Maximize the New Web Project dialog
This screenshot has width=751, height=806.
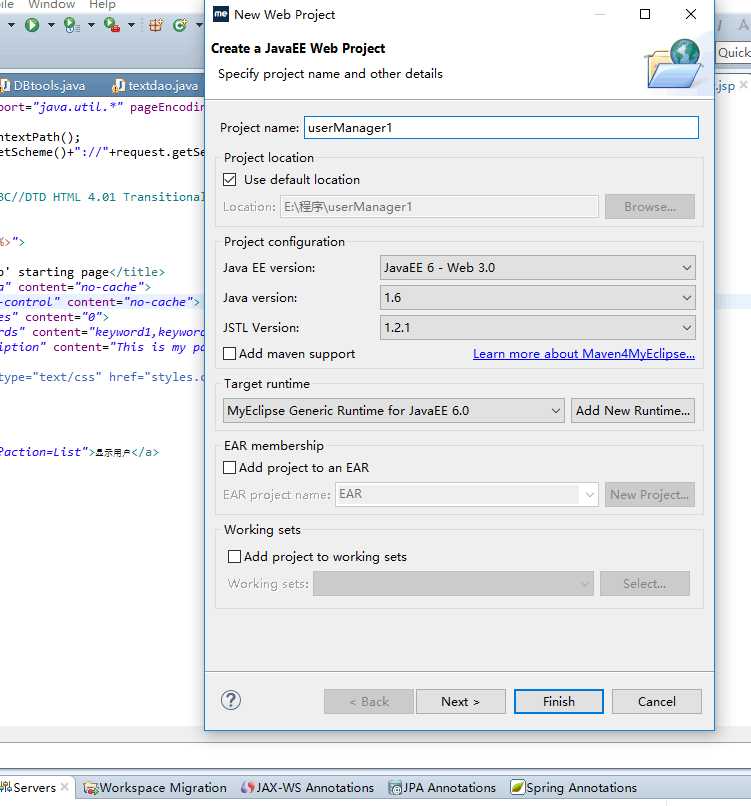645,14
